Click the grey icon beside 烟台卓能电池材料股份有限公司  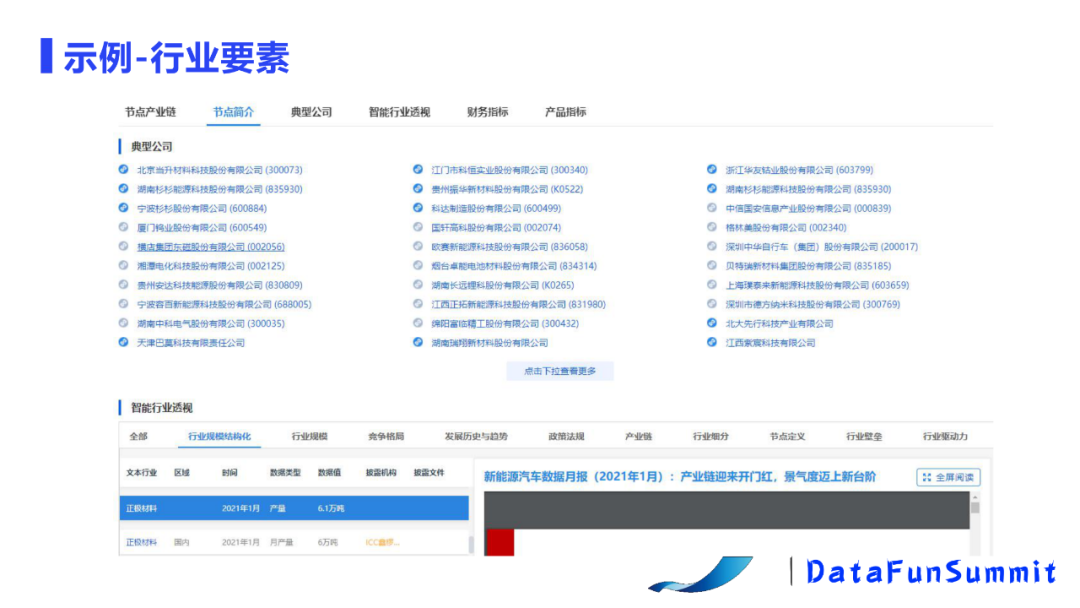(417, 266)
